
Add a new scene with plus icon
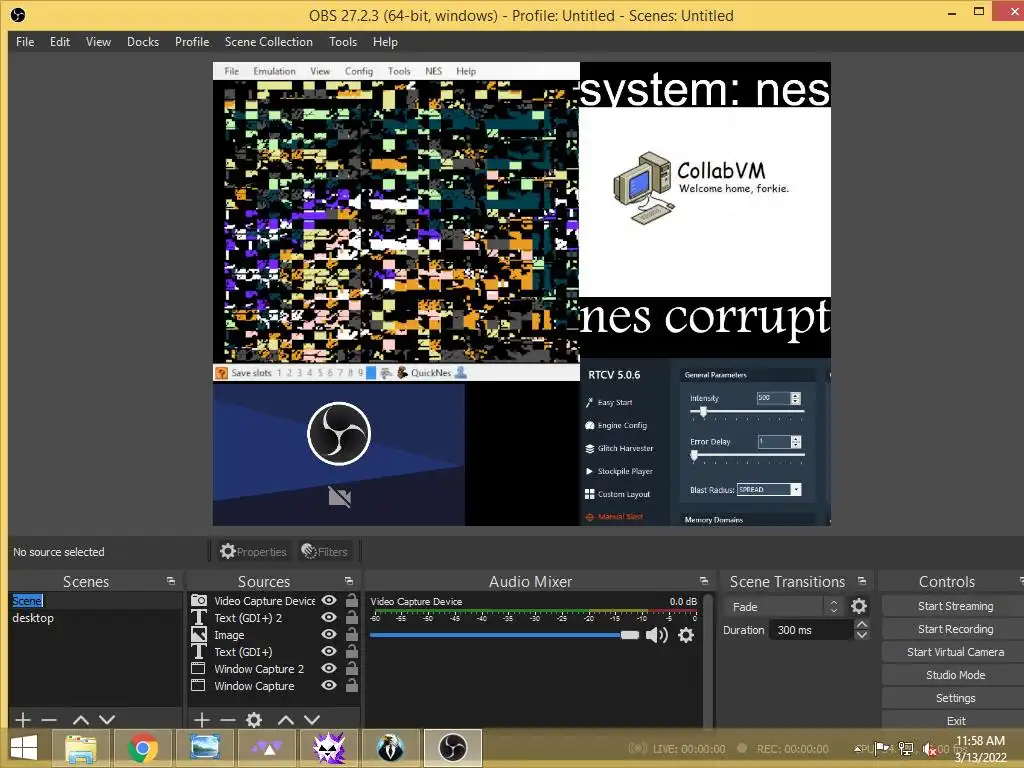click(23, 720)
